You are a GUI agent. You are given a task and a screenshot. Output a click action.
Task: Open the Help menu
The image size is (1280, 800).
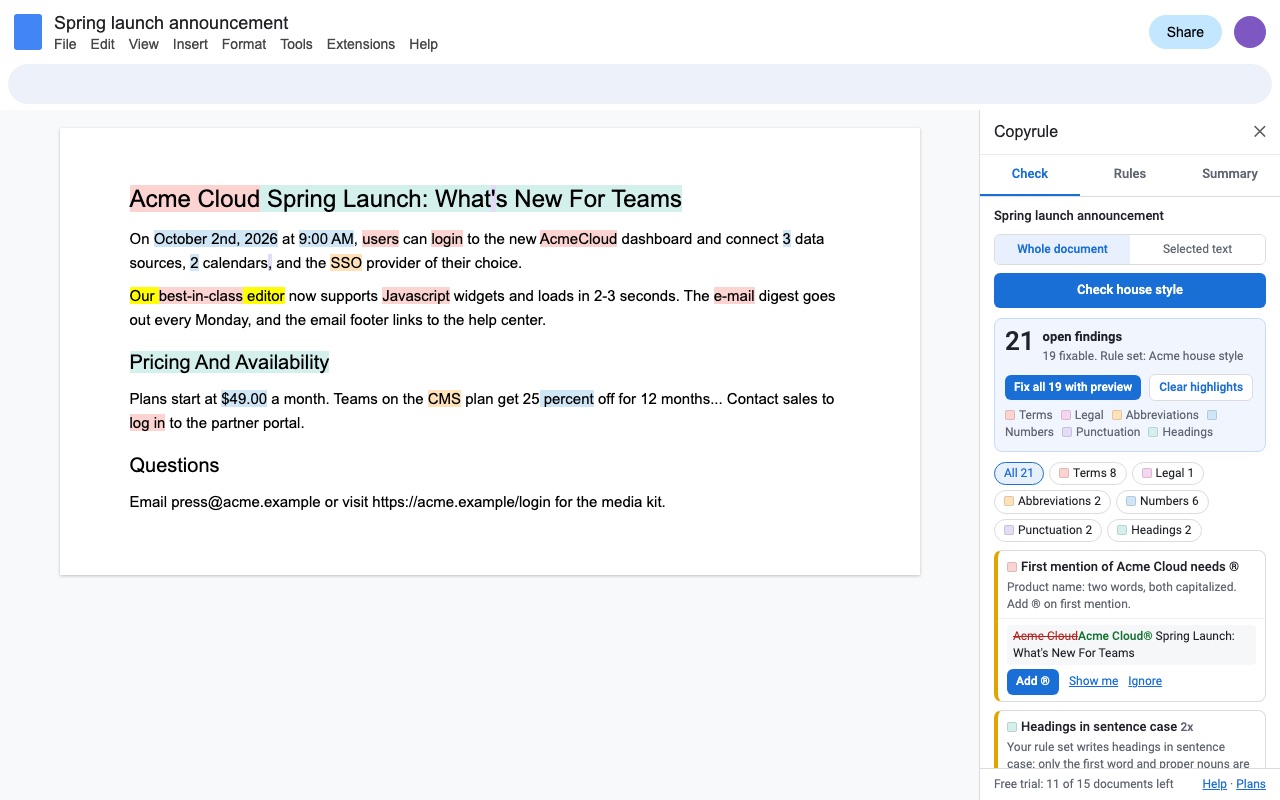coord(423,44)
